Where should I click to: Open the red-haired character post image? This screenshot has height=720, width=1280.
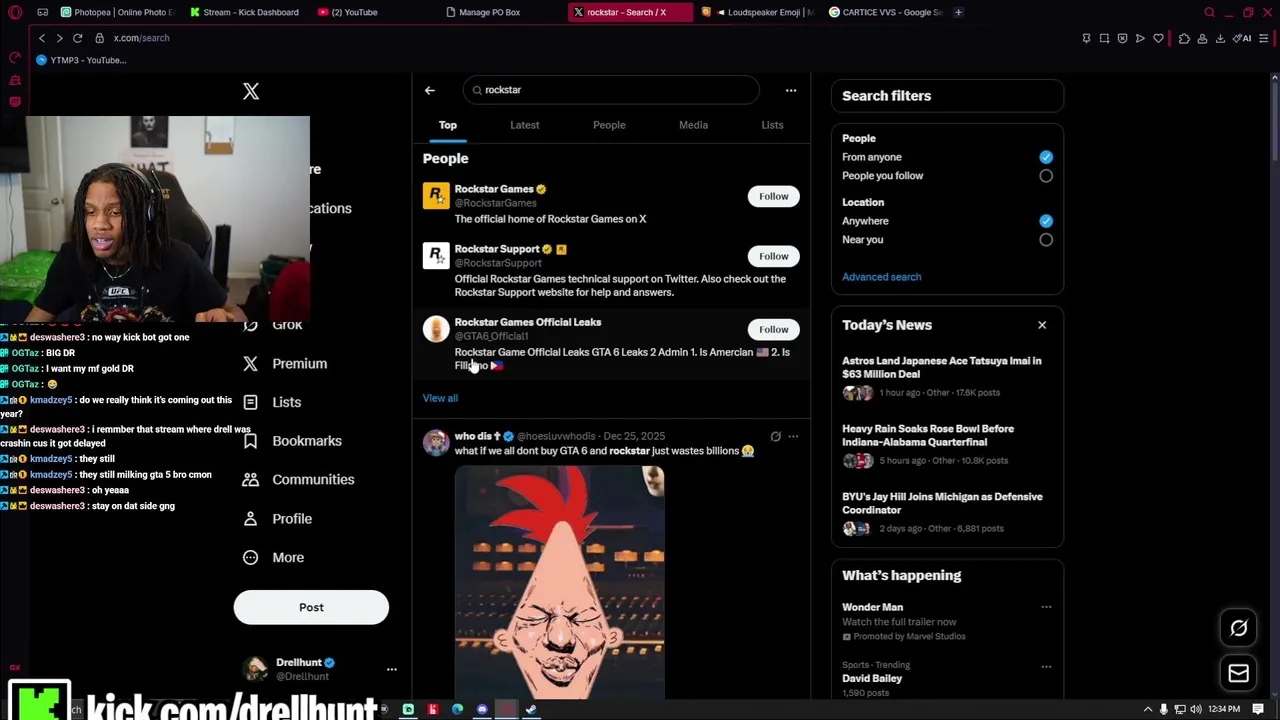tap(559, 582)
